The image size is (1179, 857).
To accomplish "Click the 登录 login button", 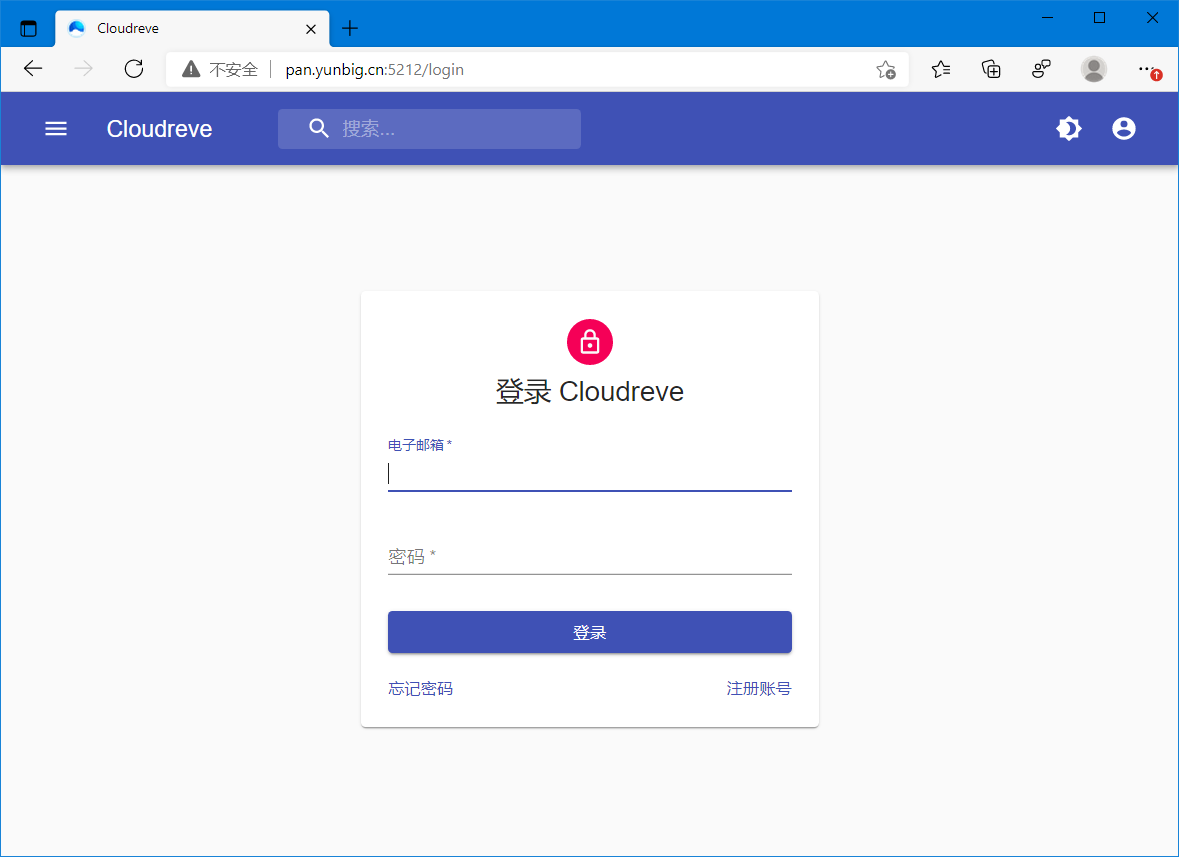I will pyautogui.click(x=590, y=632).
